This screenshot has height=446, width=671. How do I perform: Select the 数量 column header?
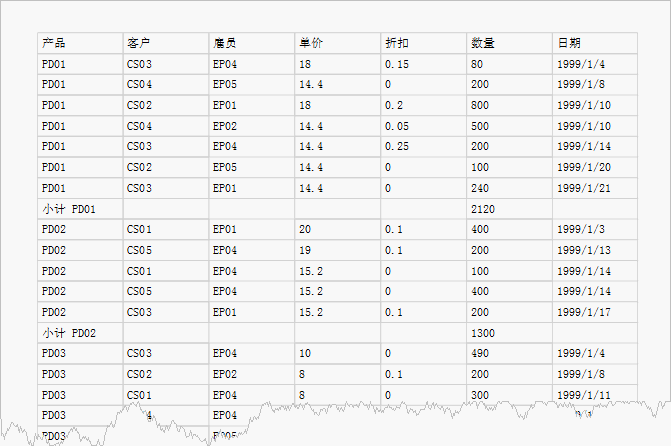509,43
